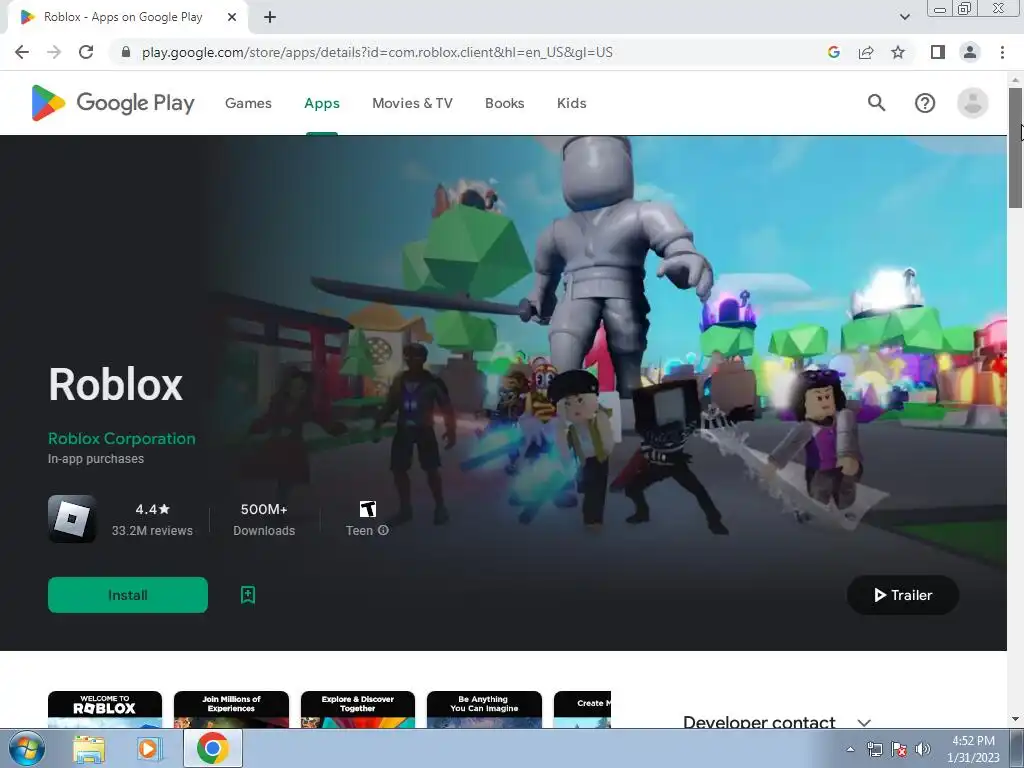
Task: Click the browser forward arrow
Action: point(54,52)
